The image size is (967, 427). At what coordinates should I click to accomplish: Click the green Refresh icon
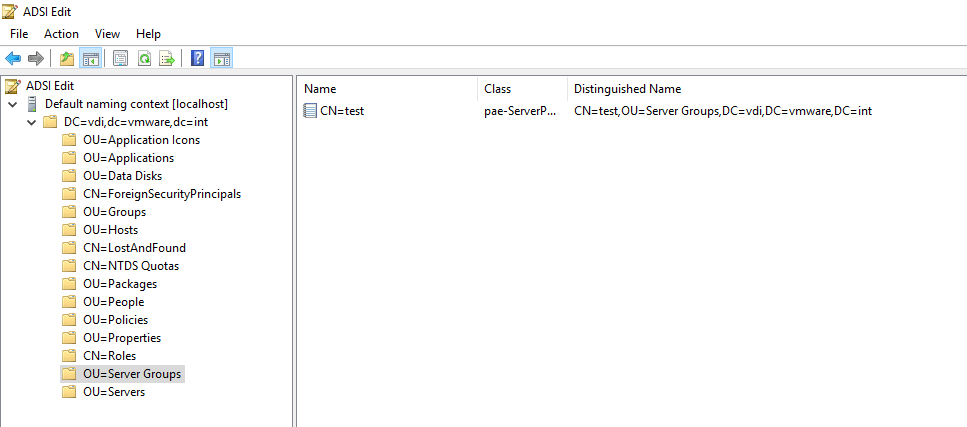tap(144, 59)
